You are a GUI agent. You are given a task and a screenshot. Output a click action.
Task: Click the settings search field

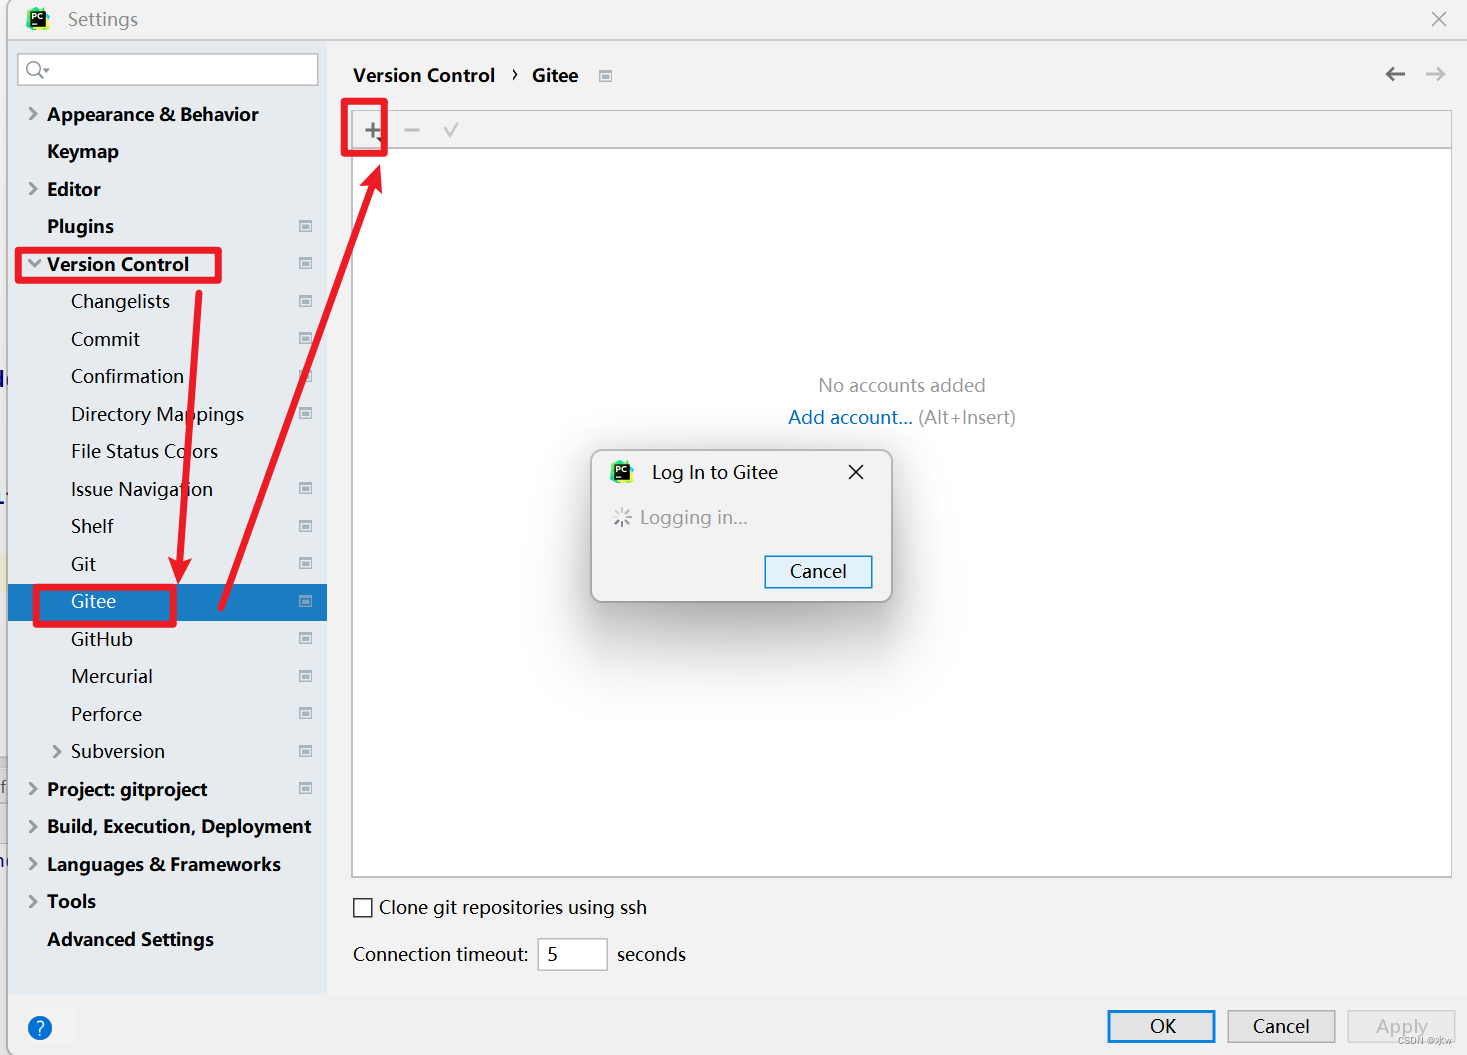click(168, 69)
